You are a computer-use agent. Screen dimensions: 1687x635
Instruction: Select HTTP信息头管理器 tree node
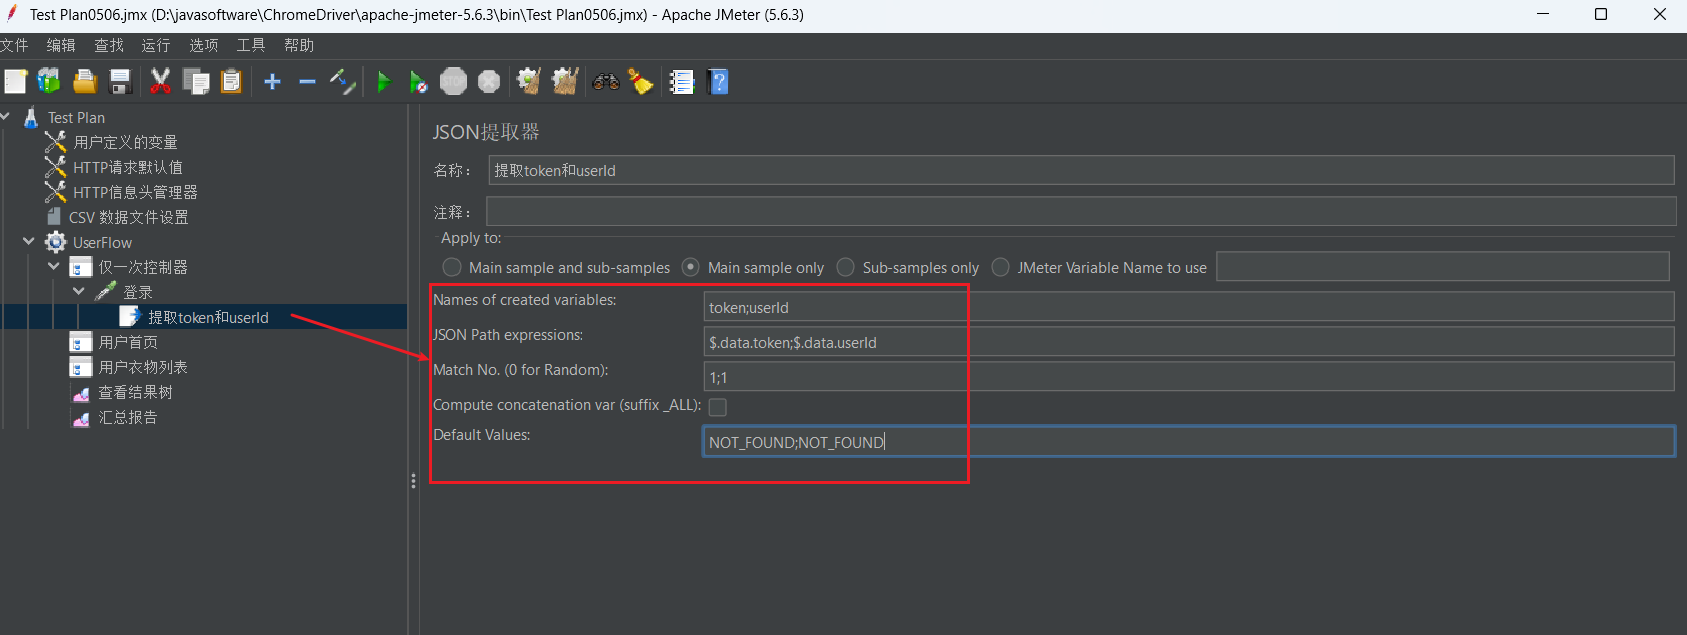coord(135,193)
